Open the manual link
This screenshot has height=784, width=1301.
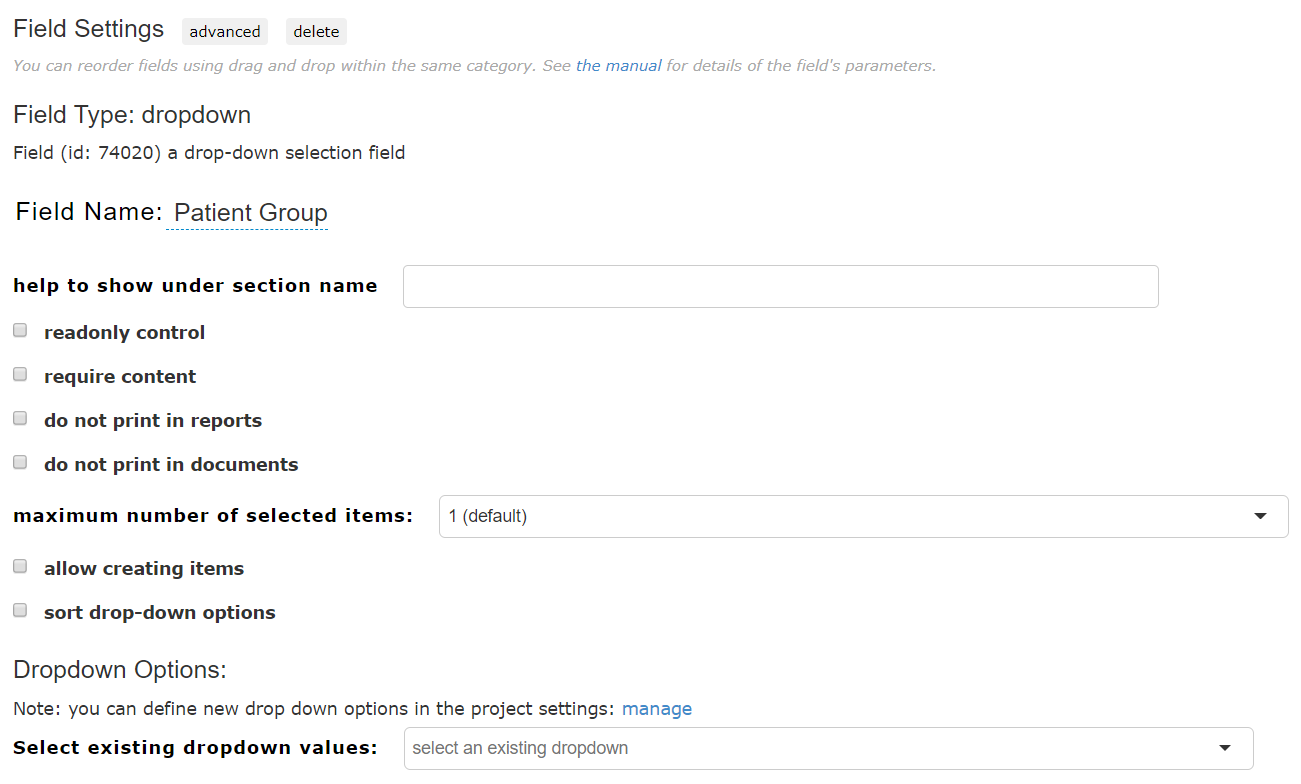point(619,66)
